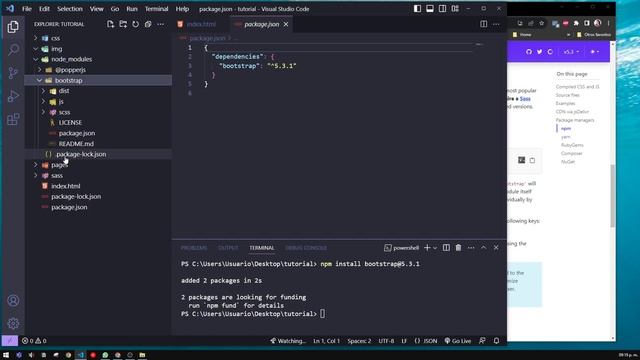This screenshot has height=360, width=640.
Task: Open the GitHub icon in Bootstrap navbar
Action: coord(529,52)
